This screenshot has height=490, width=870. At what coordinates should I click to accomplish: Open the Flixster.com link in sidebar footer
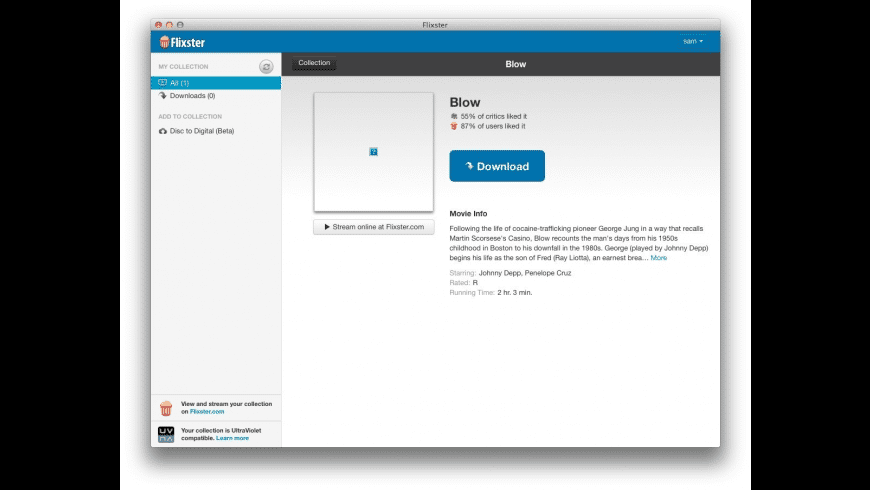[207, 412]
